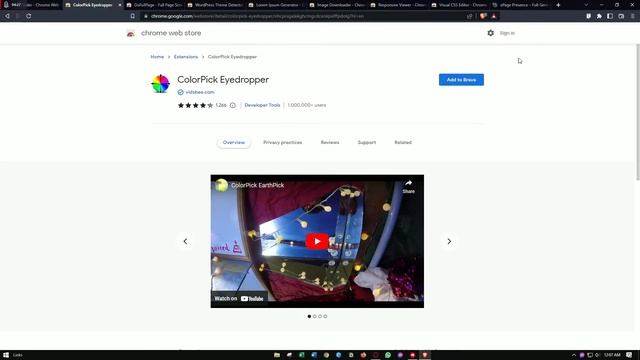Bookmark this page via the bookmark icon
Viewport: 640px width, 360px height.
point(133,16)
